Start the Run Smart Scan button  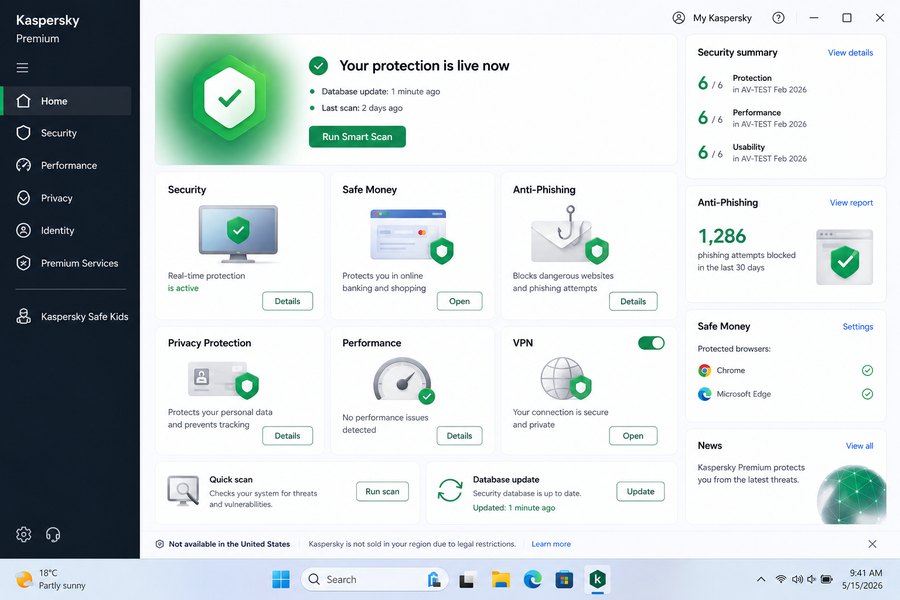click(x=357, y=137)
